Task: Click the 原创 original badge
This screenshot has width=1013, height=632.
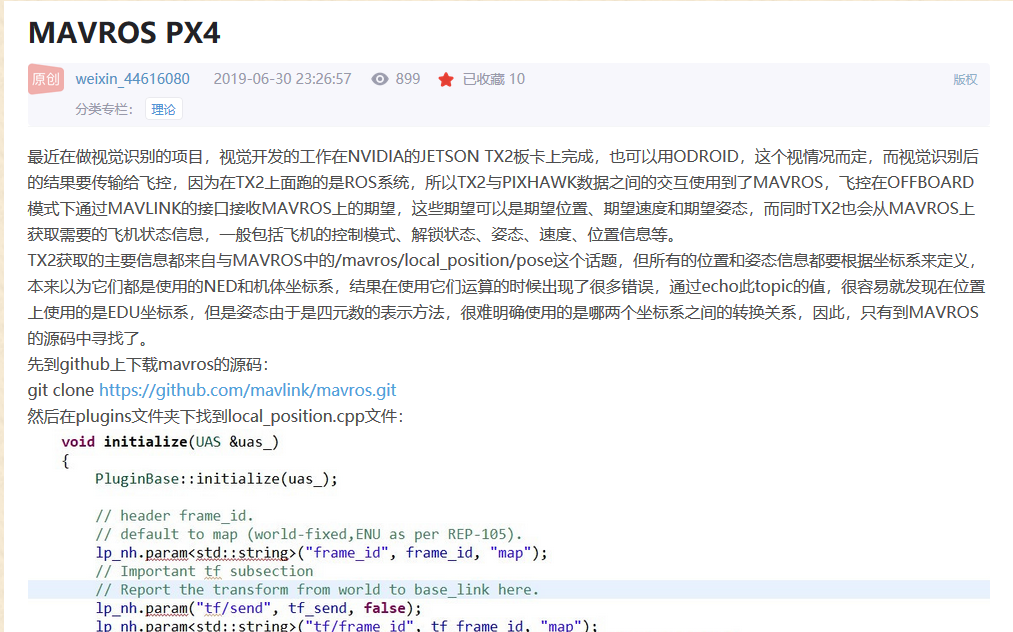Action: [x=46, y=79]
